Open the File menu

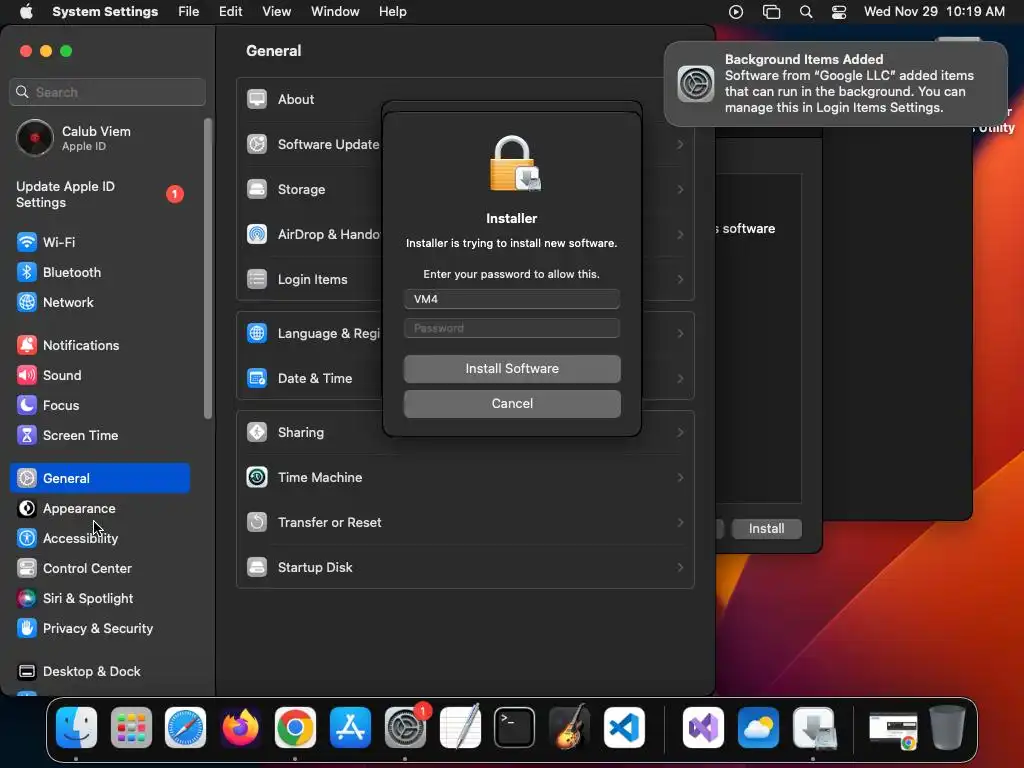[x=189, y=12]
